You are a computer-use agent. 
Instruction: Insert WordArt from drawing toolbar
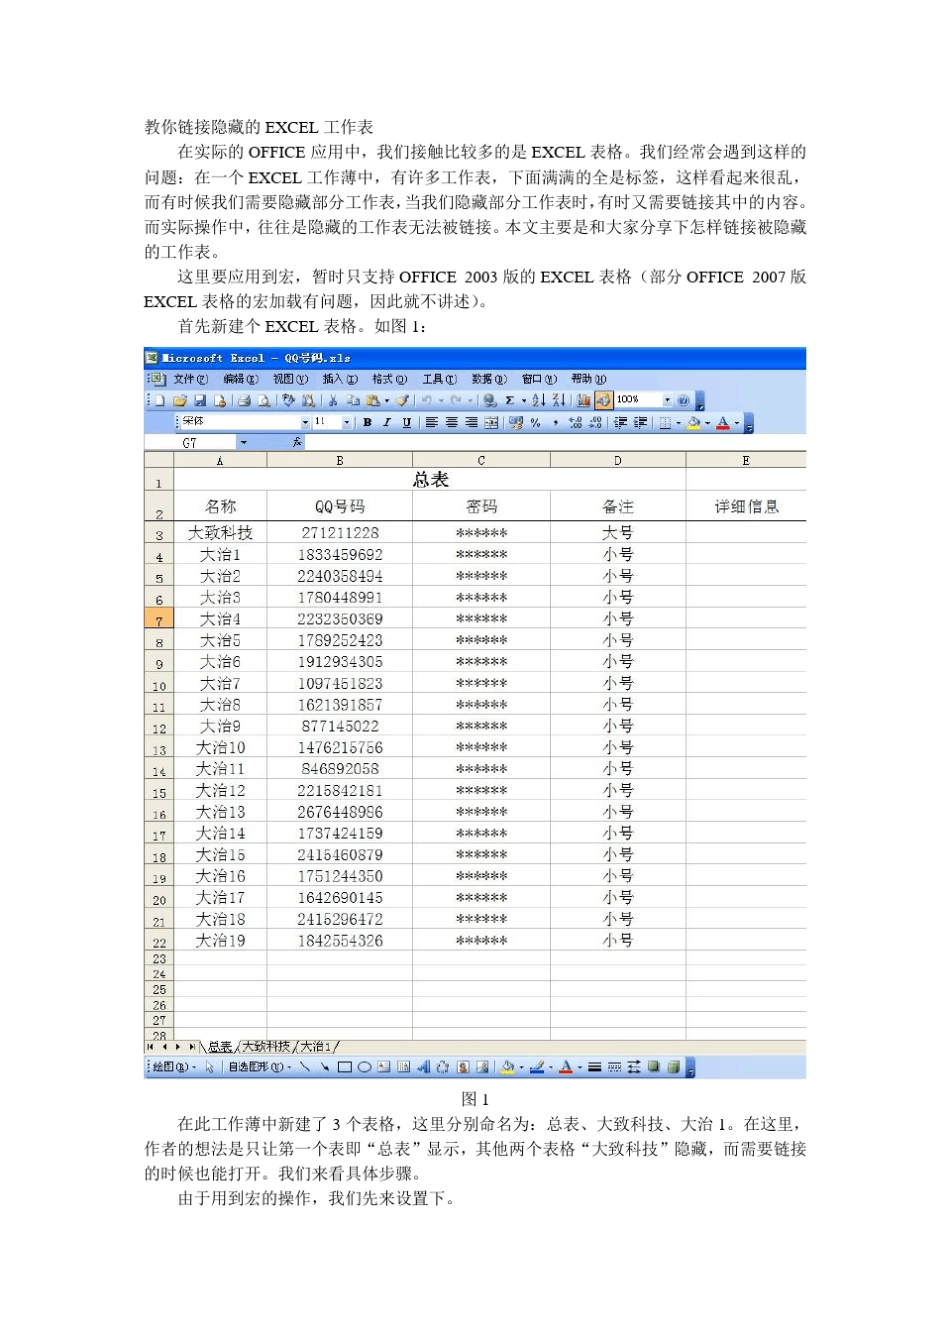tap(423, 1067)
